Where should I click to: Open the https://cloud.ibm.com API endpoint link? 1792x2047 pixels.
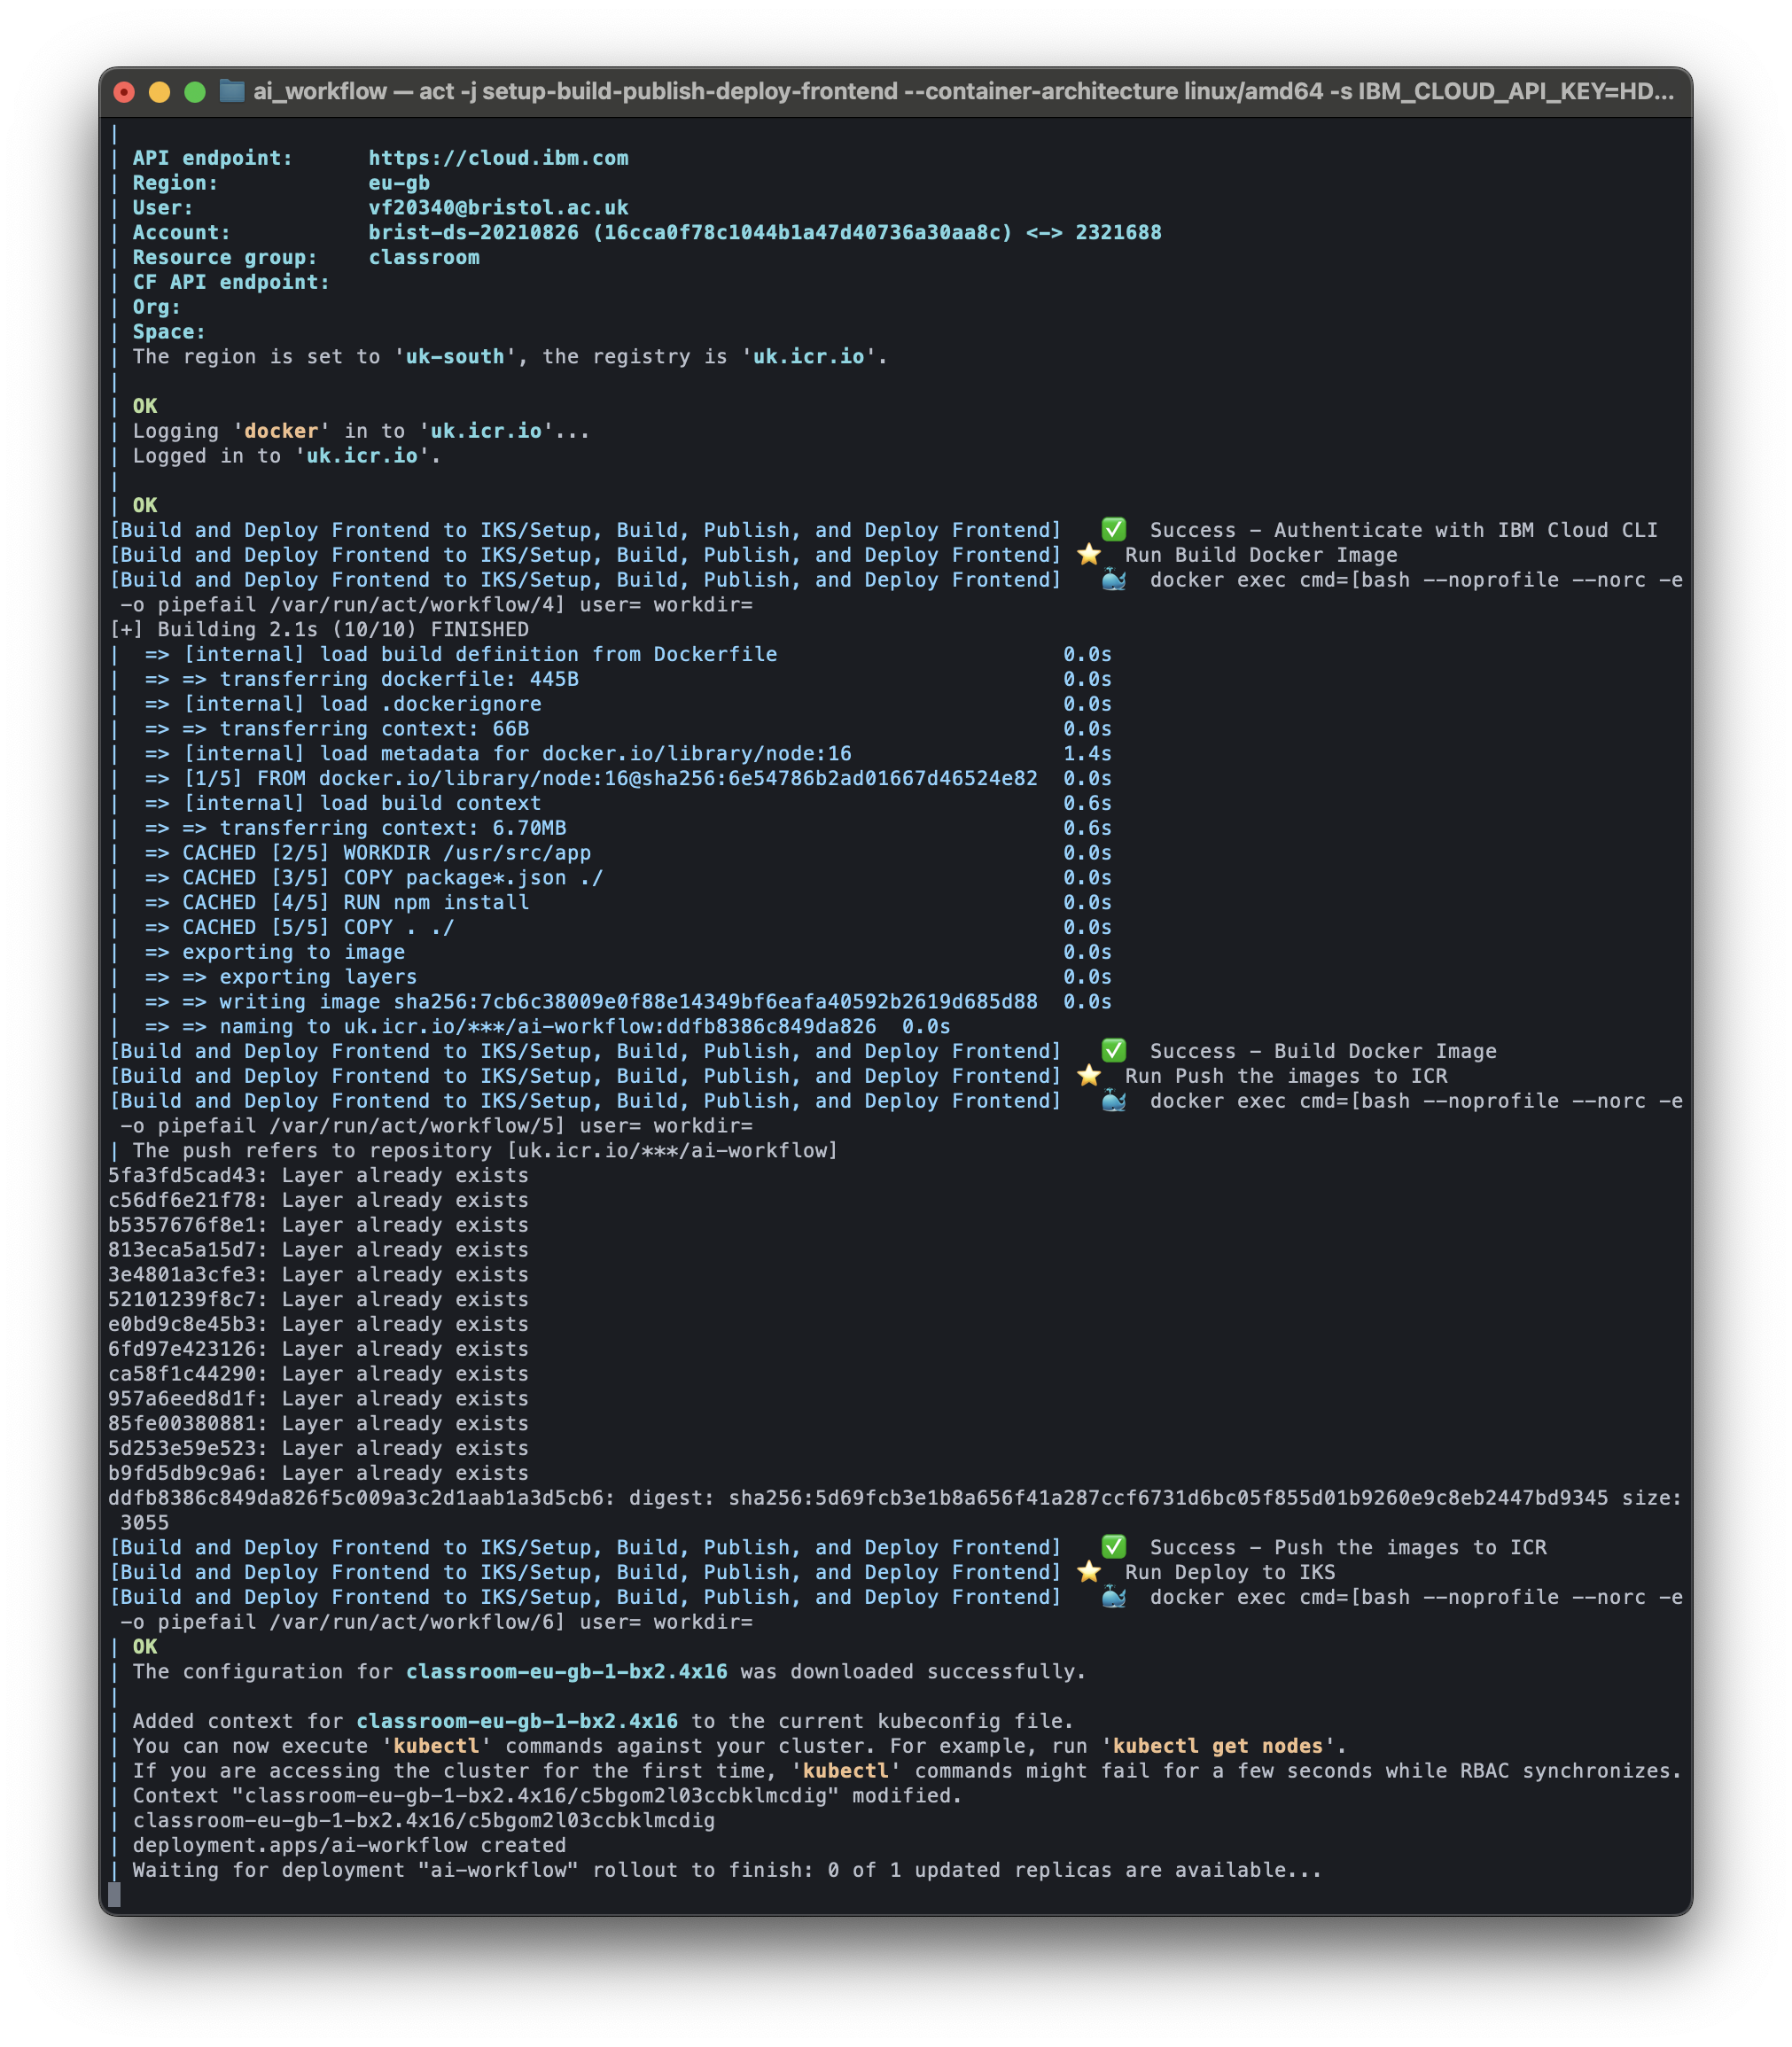point(497,157)
